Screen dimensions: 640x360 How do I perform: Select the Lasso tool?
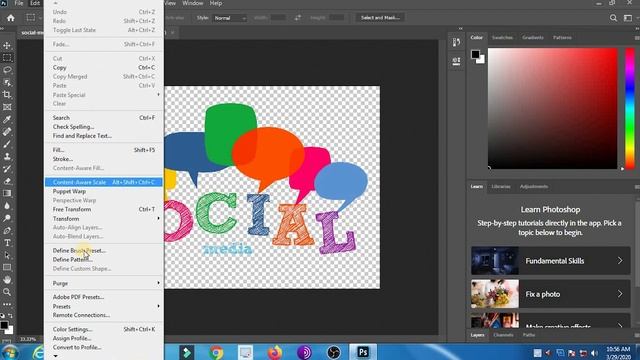coord(7,70)
